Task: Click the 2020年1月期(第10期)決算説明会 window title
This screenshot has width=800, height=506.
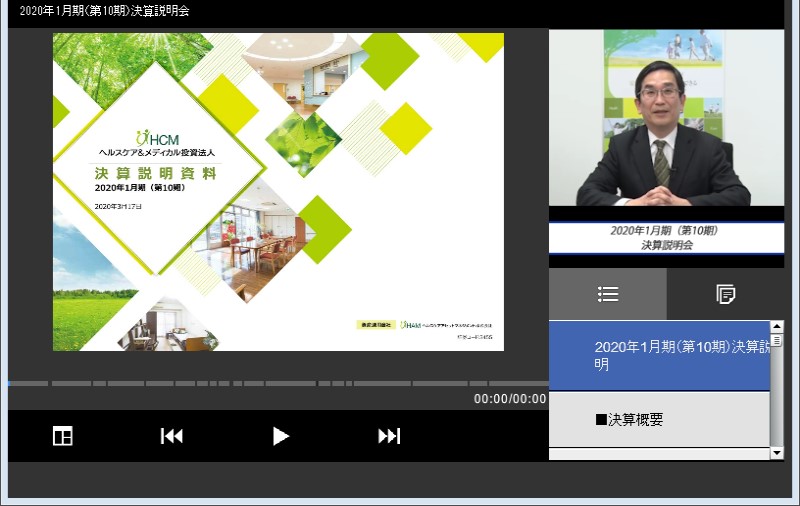Action: coord(105,11)
